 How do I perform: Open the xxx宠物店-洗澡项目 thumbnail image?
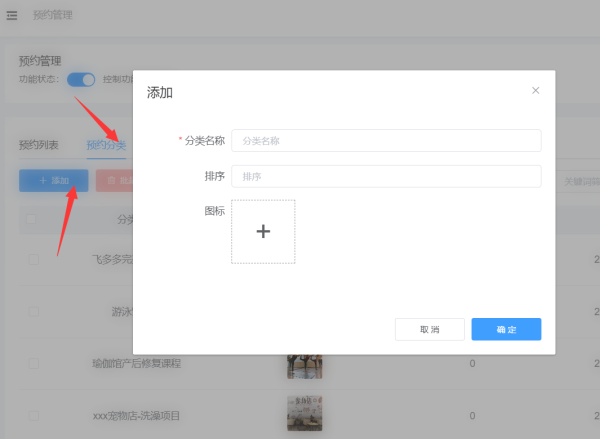(305, 413)
